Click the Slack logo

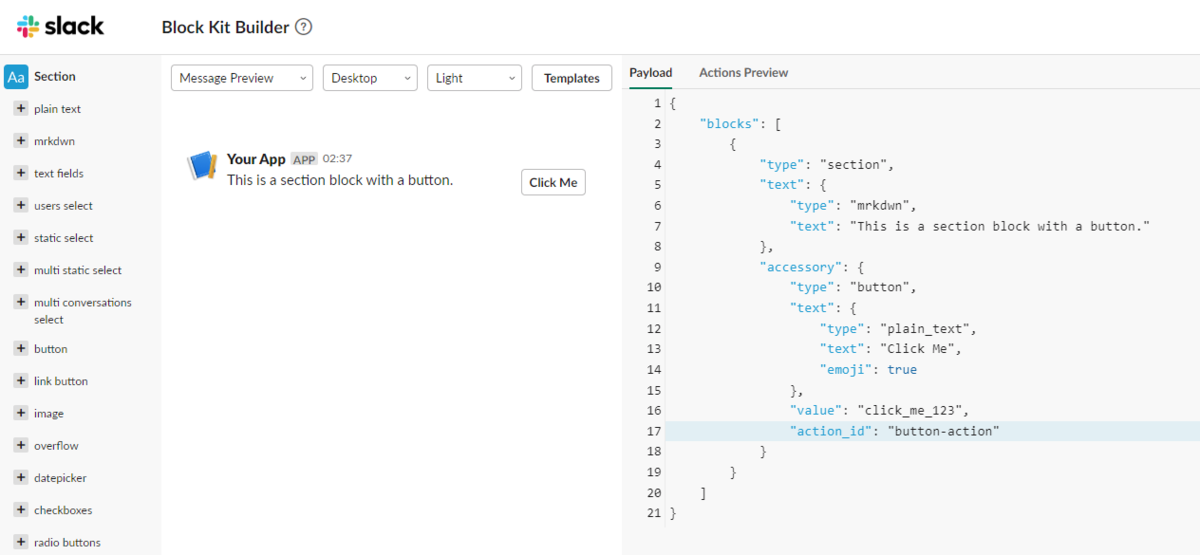tap(60, 26)
